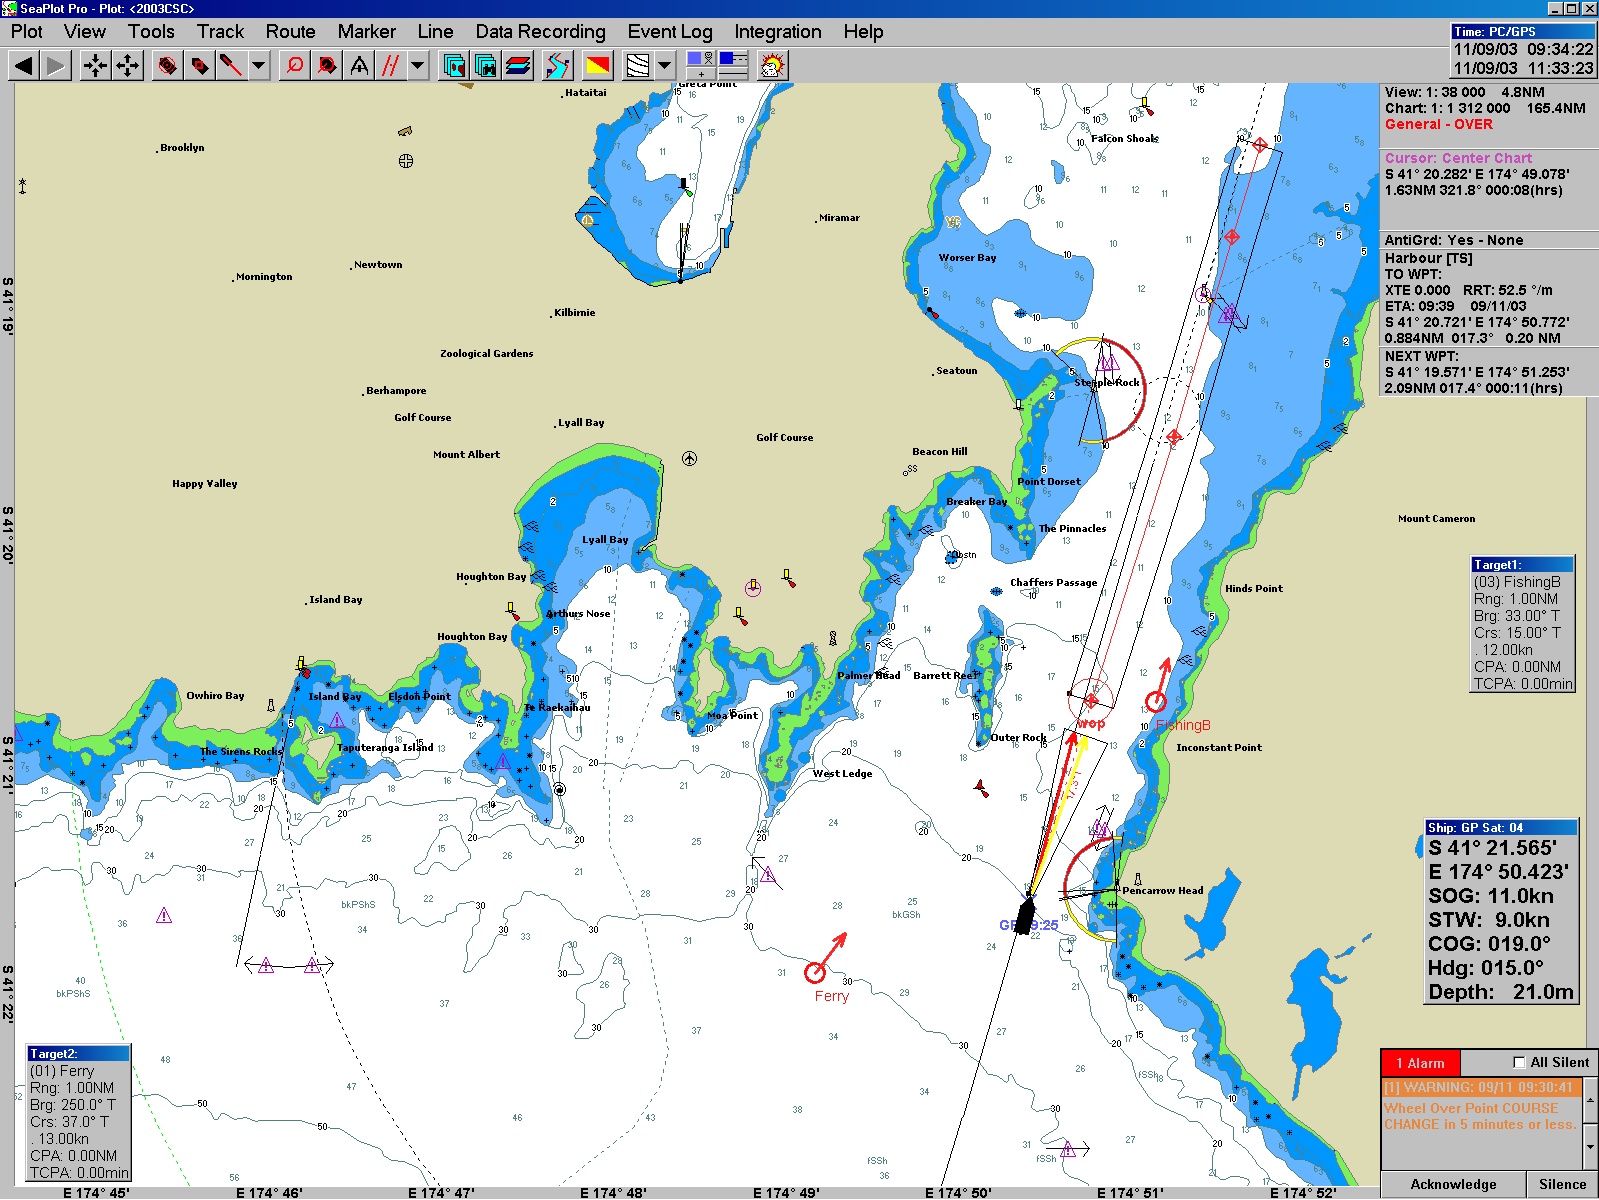Open dropdown next to contour lines icon
Viewport: 1599px width, 1200px height.
(665, 66)
